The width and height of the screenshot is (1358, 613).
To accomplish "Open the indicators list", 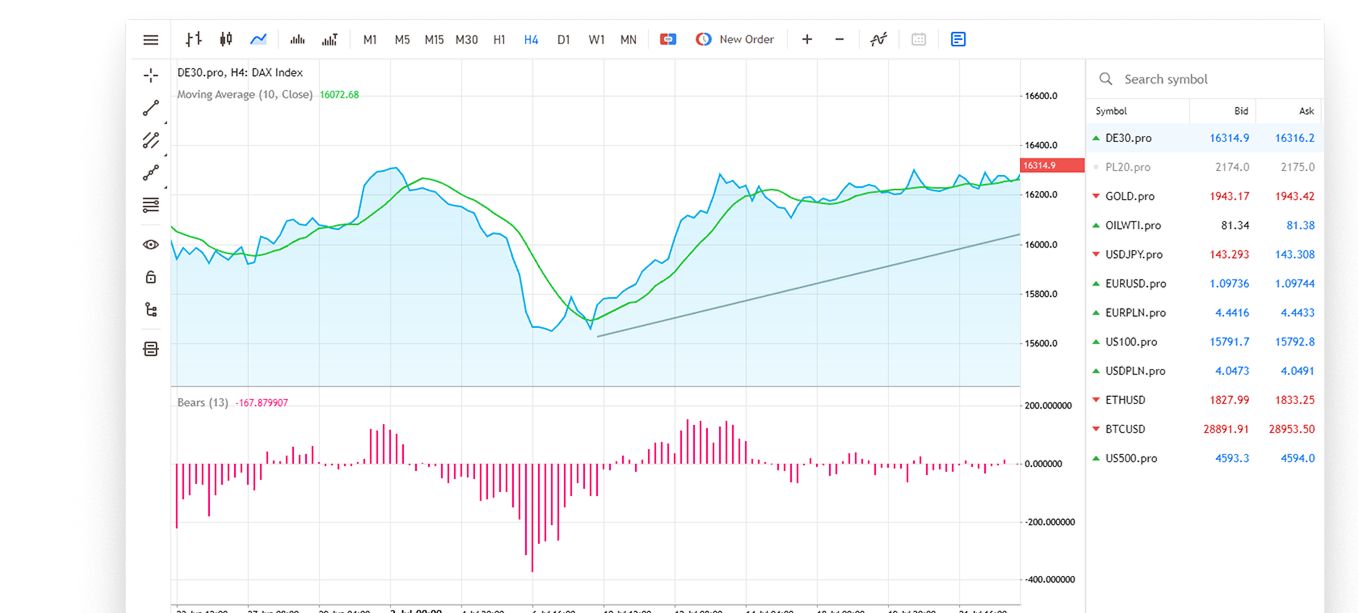I will click(x=878, y=40).
